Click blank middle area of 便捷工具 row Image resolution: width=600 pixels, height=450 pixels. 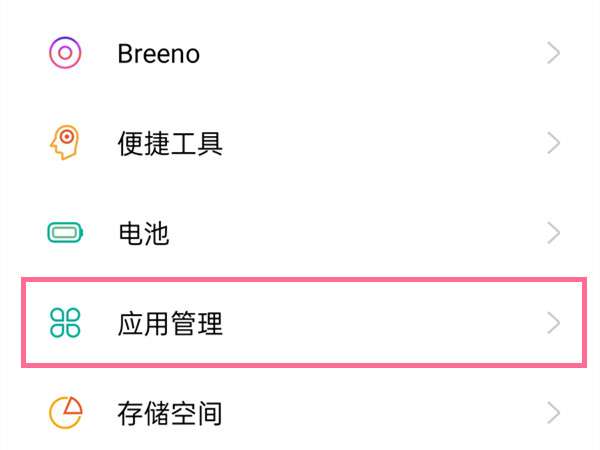click(x=380, y=143)
